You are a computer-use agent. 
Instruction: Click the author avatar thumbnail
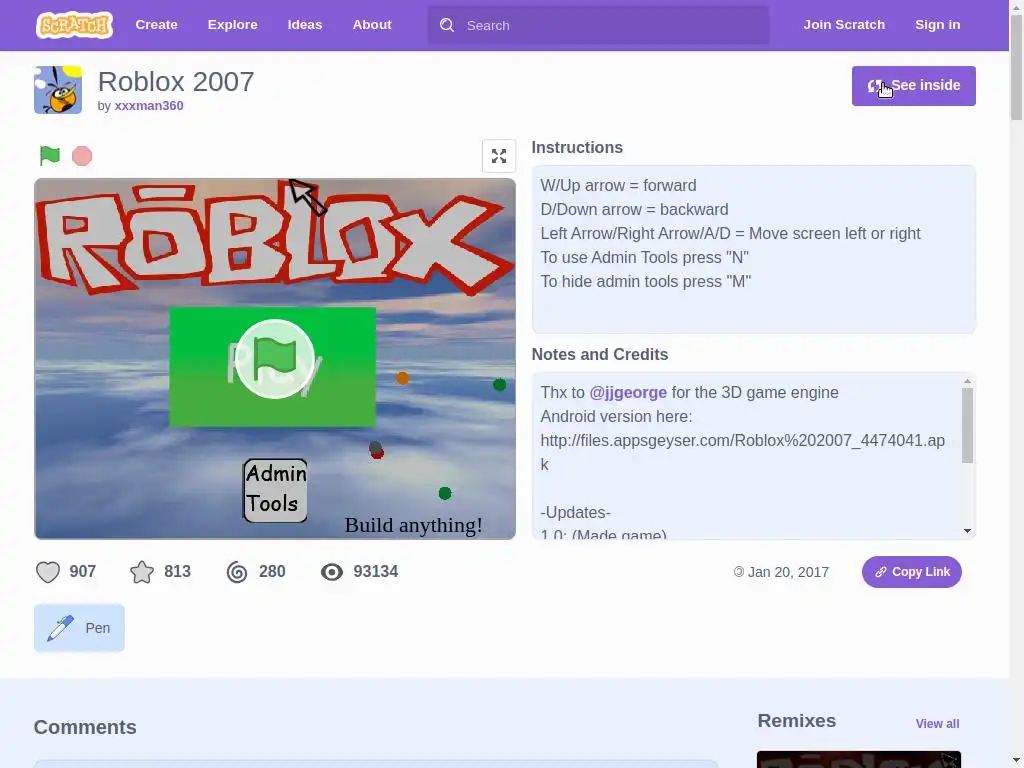(x=58, y=90)
